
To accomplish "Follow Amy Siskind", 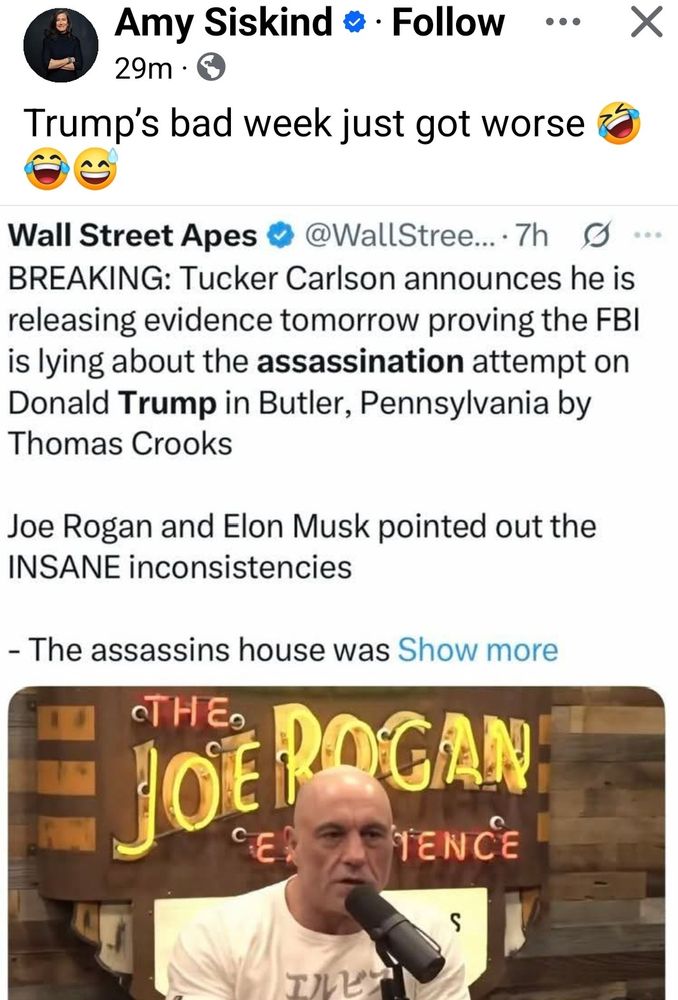I will 447,21.
